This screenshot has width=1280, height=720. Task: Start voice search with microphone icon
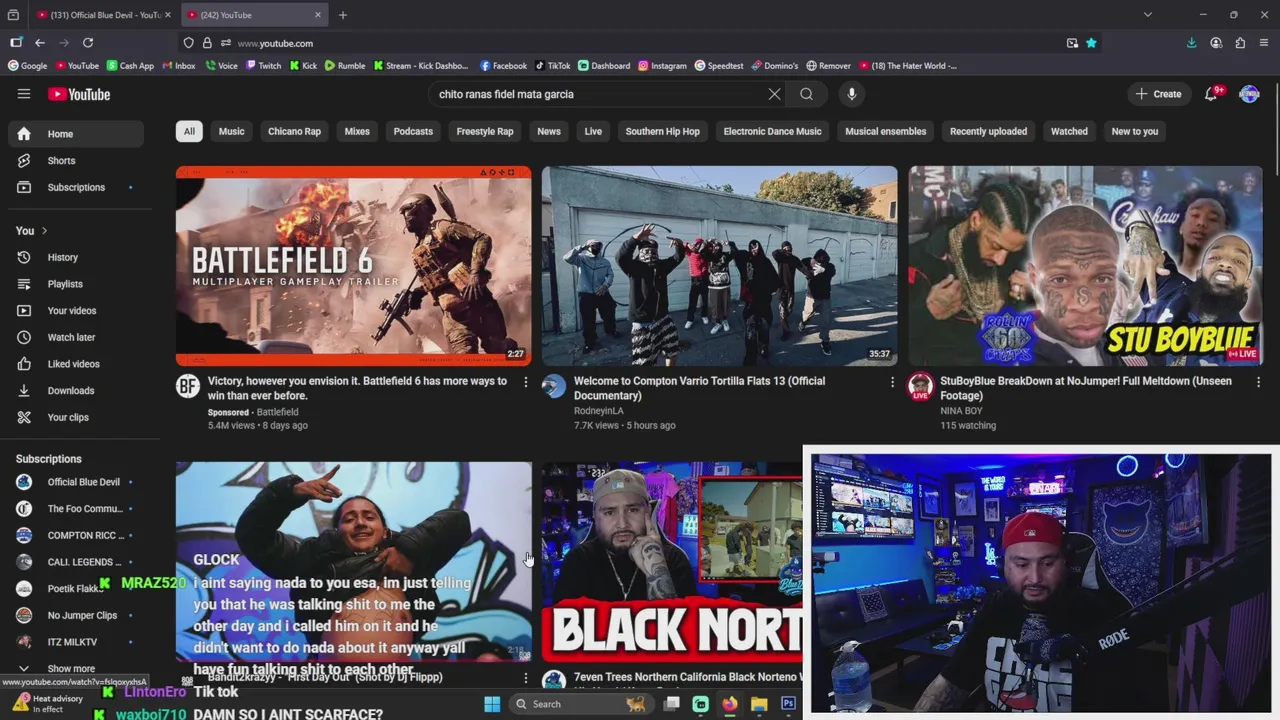(x=852, y=94)
